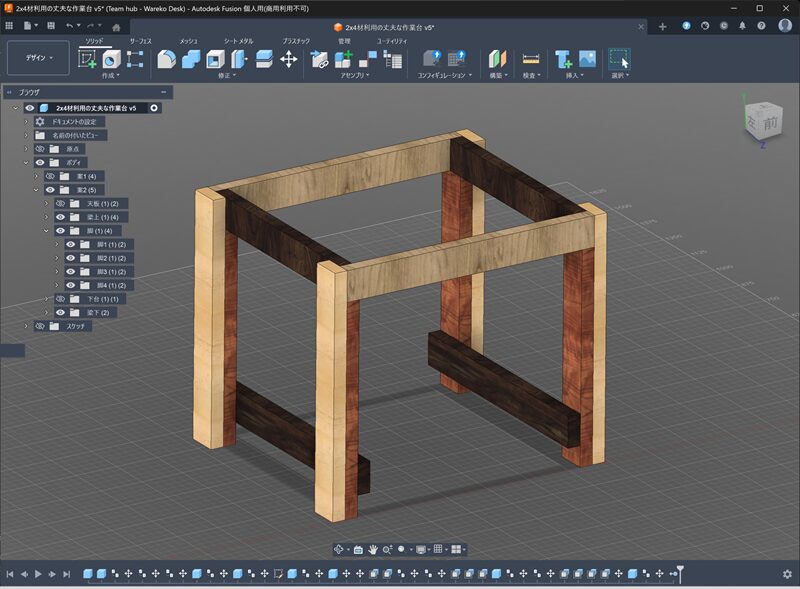
Task: Click the Move/Copy tool icon
Action: pos(289,59)
